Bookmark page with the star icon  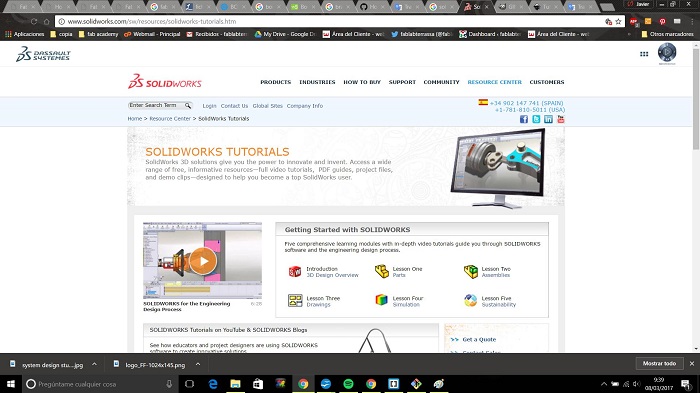tap(618, 21)
